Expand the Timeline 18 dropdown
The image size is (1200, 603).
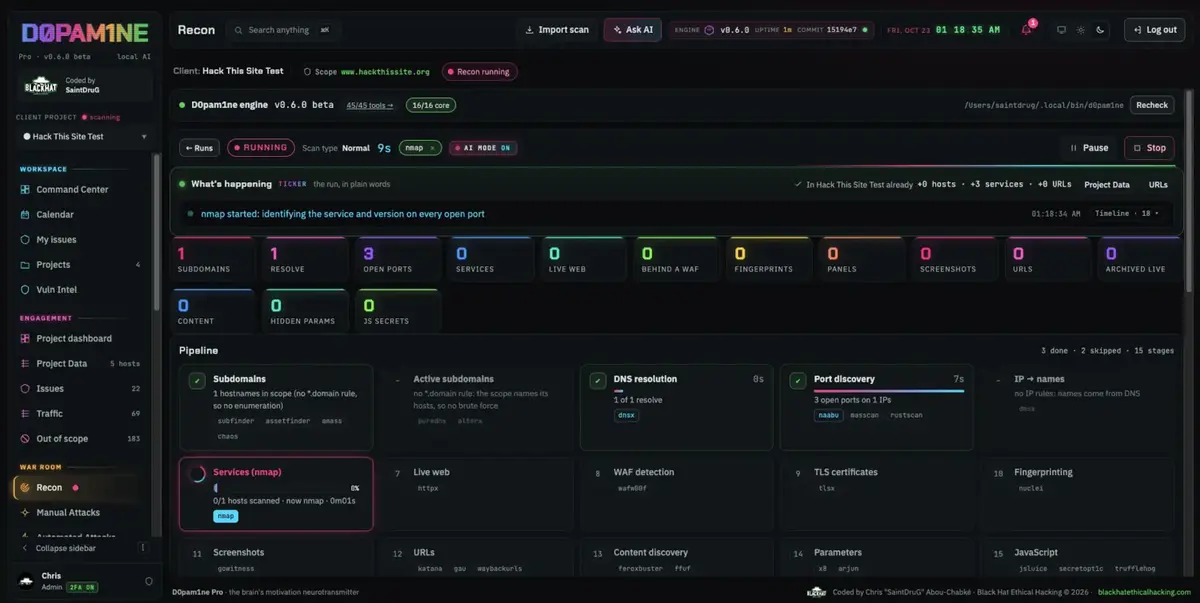1127,213
